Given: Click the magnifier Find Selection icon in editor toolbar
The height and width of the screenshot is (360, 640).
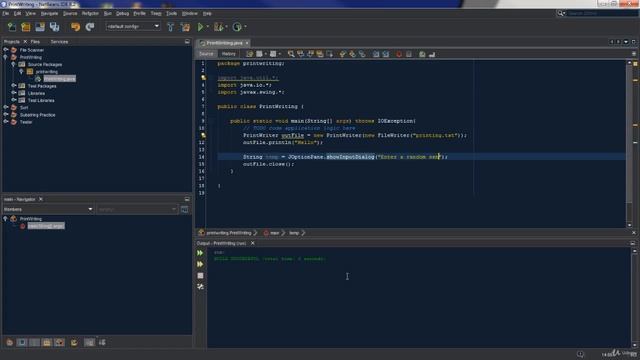Looking at the screenshot, I should click(291, 54).
